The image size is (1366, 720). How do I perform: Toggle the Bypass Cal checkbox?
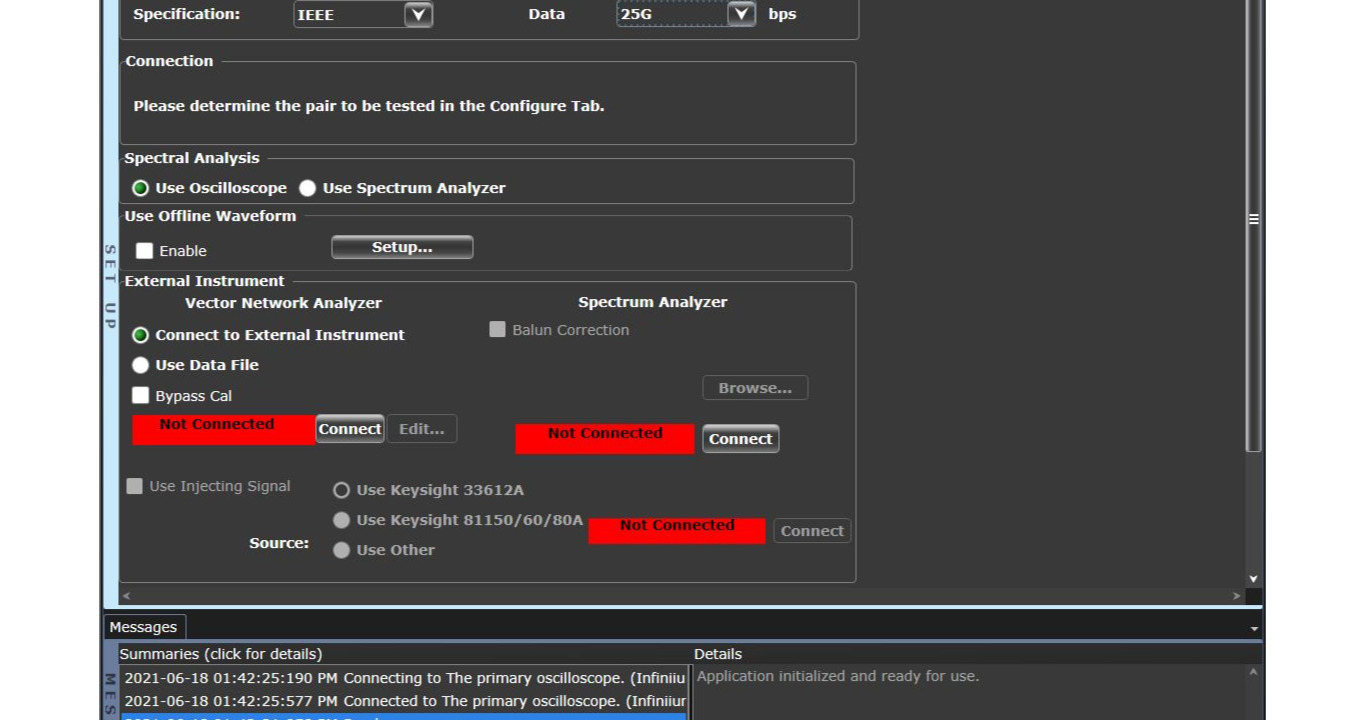pyautogui.click(x=141, y=396)
